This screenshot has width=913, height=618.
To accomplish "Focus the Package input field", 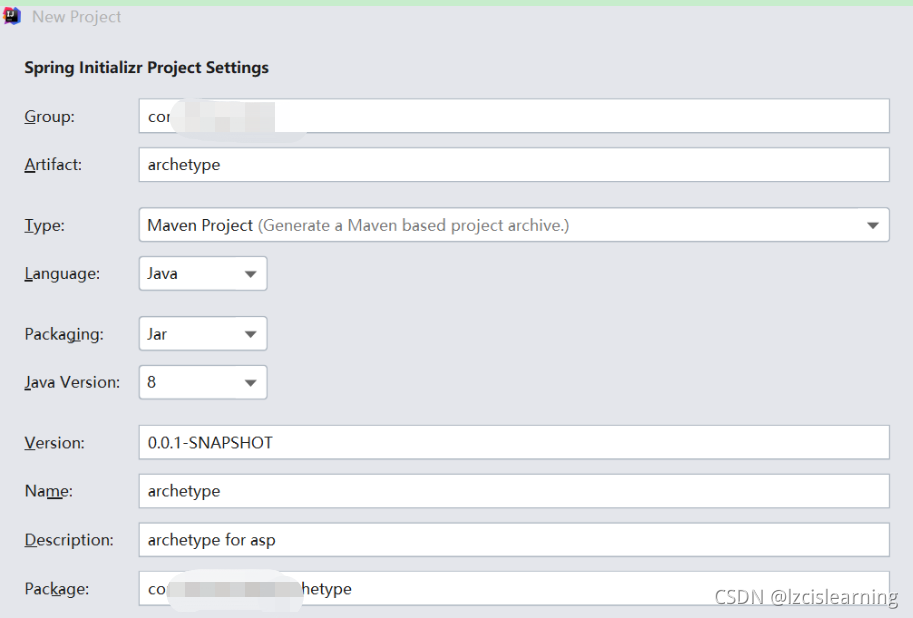I will 514,588.
